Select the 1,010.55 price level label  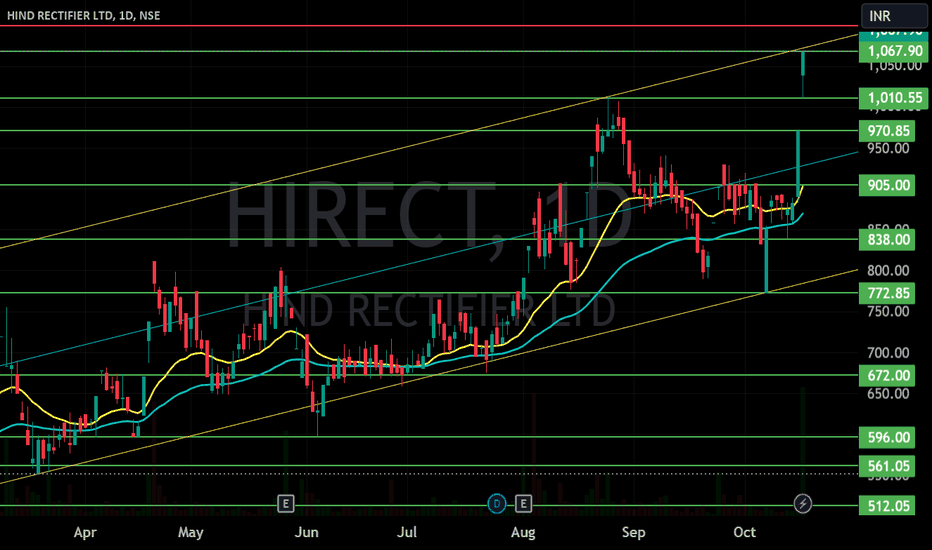tap(893, 98)
